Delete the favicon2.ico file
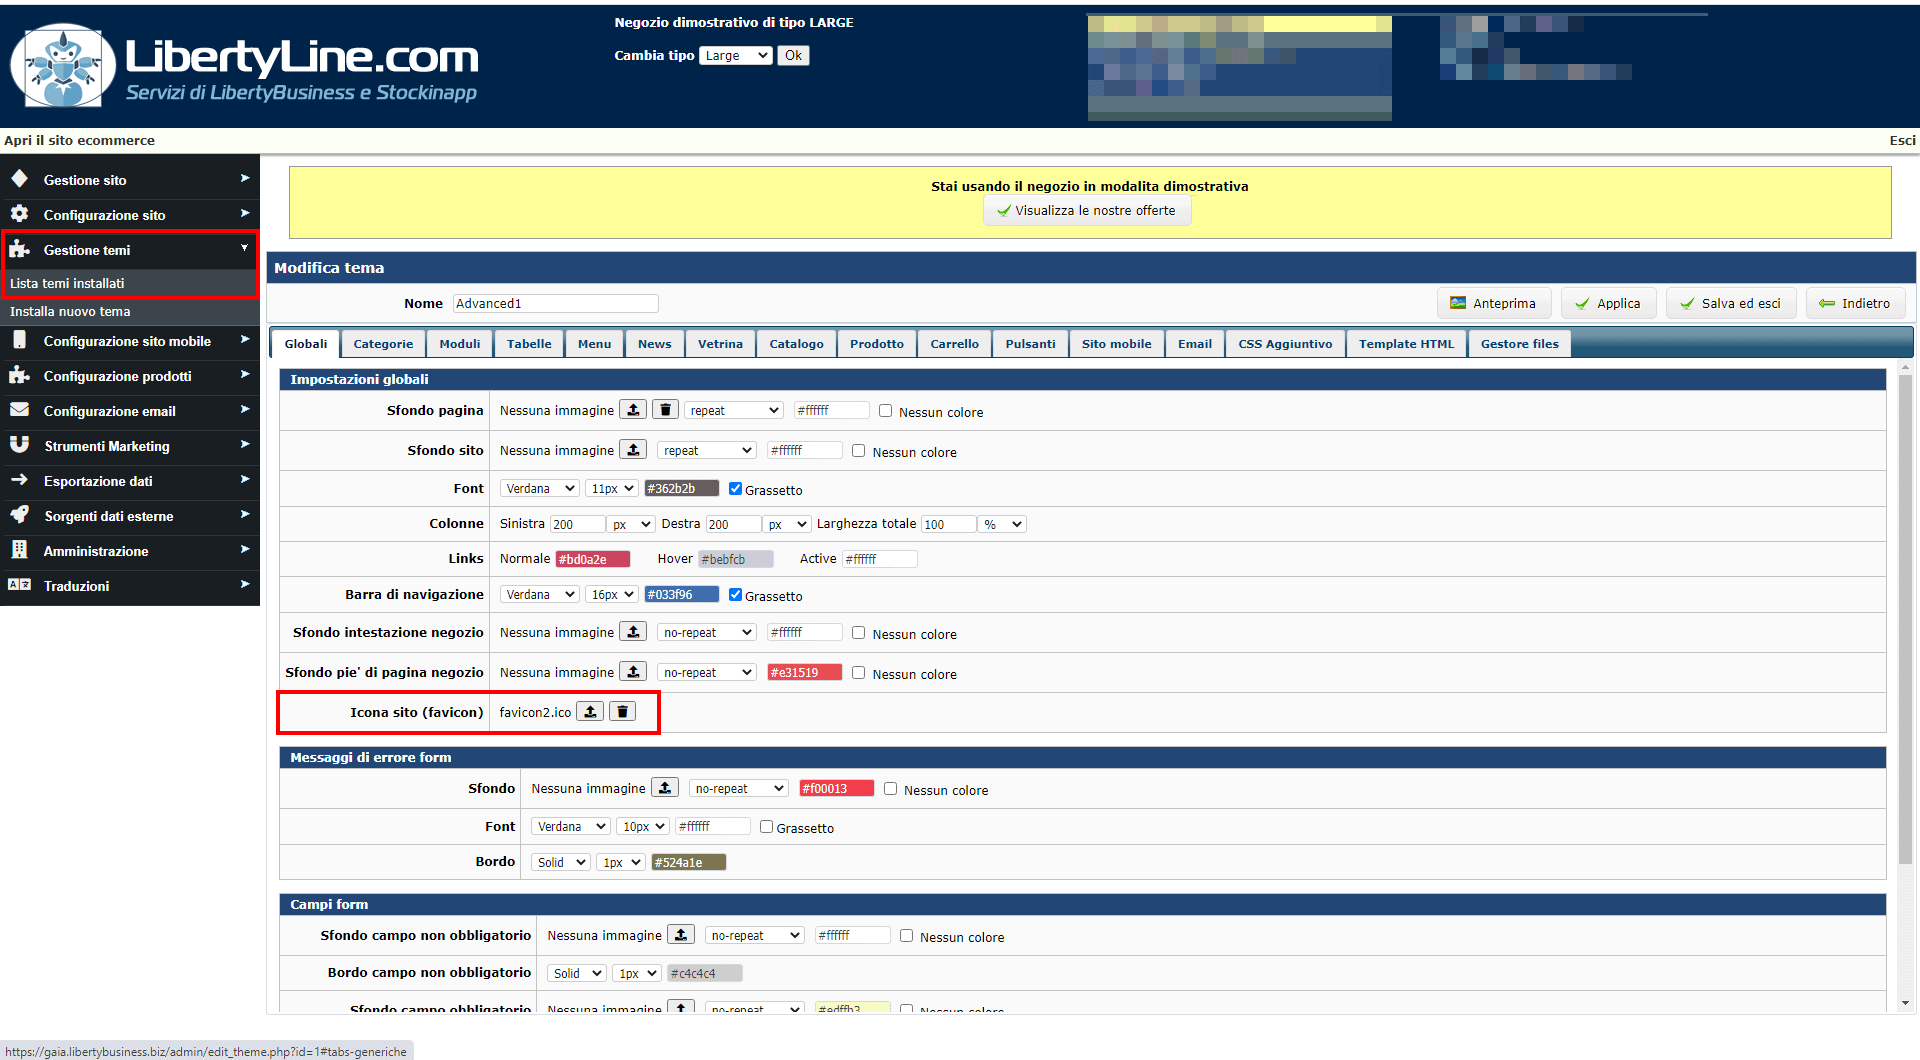The width and height of the screenshot is (1920, 1060). click(622, 712)
